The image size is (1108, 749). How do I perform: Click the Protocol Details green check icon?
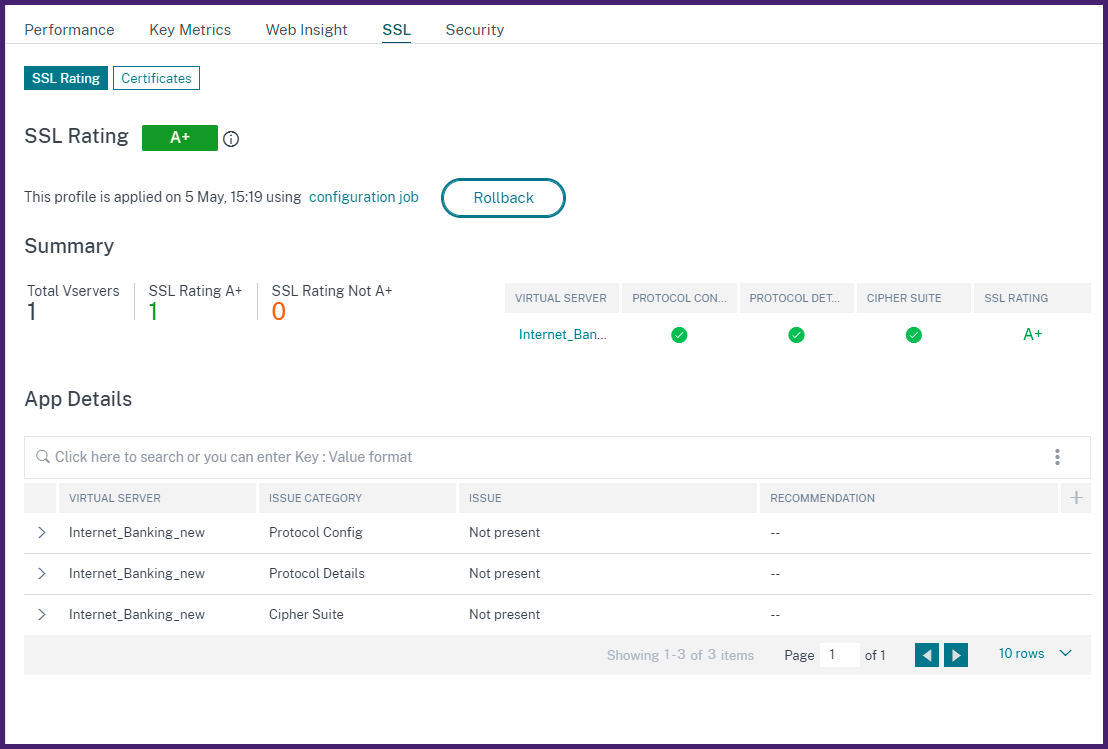796,335
